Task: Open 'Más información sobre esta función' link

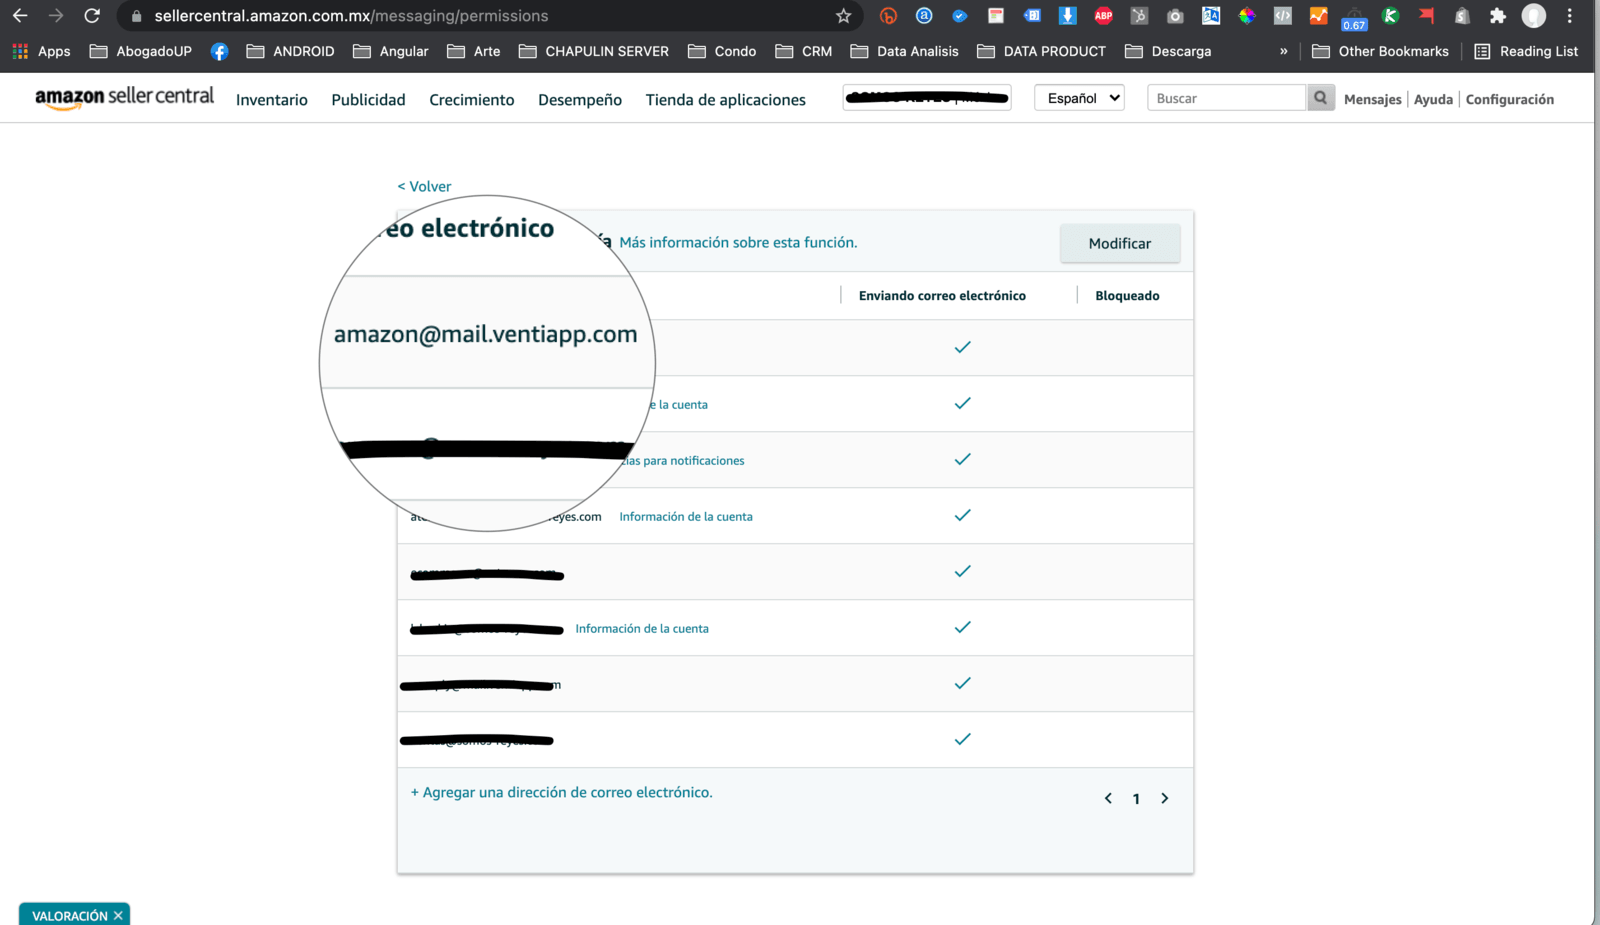Action: [x=738, y=242]
